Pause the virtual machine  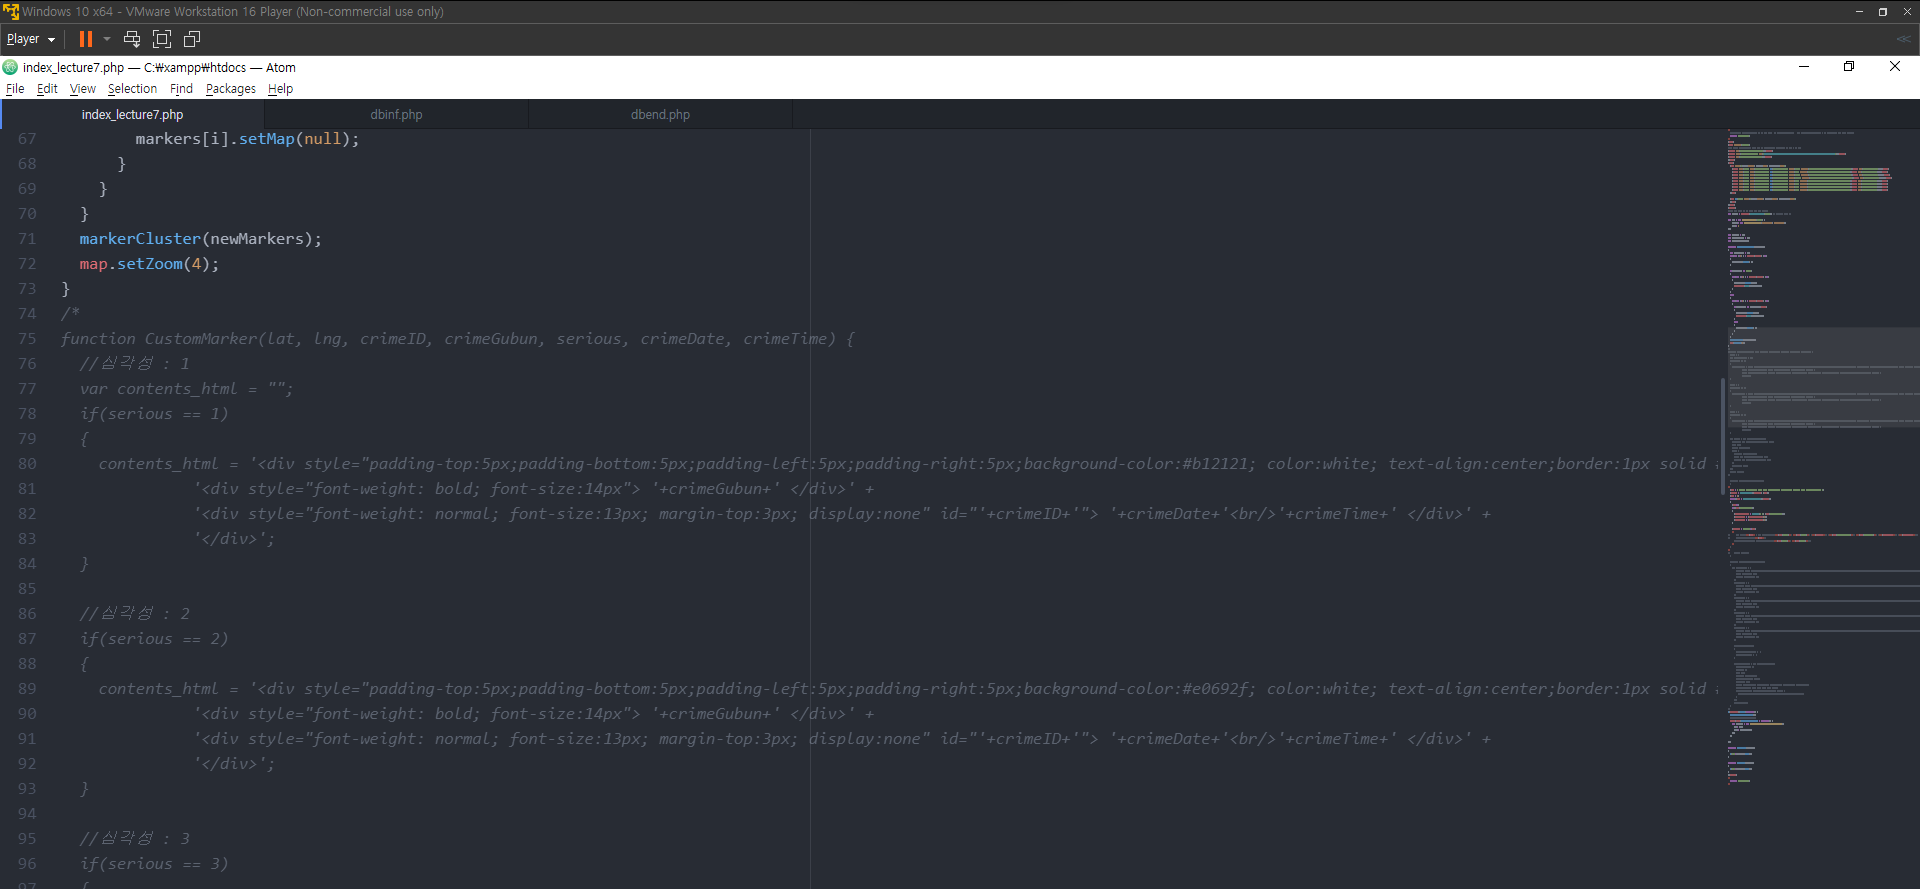coord(86,39)
